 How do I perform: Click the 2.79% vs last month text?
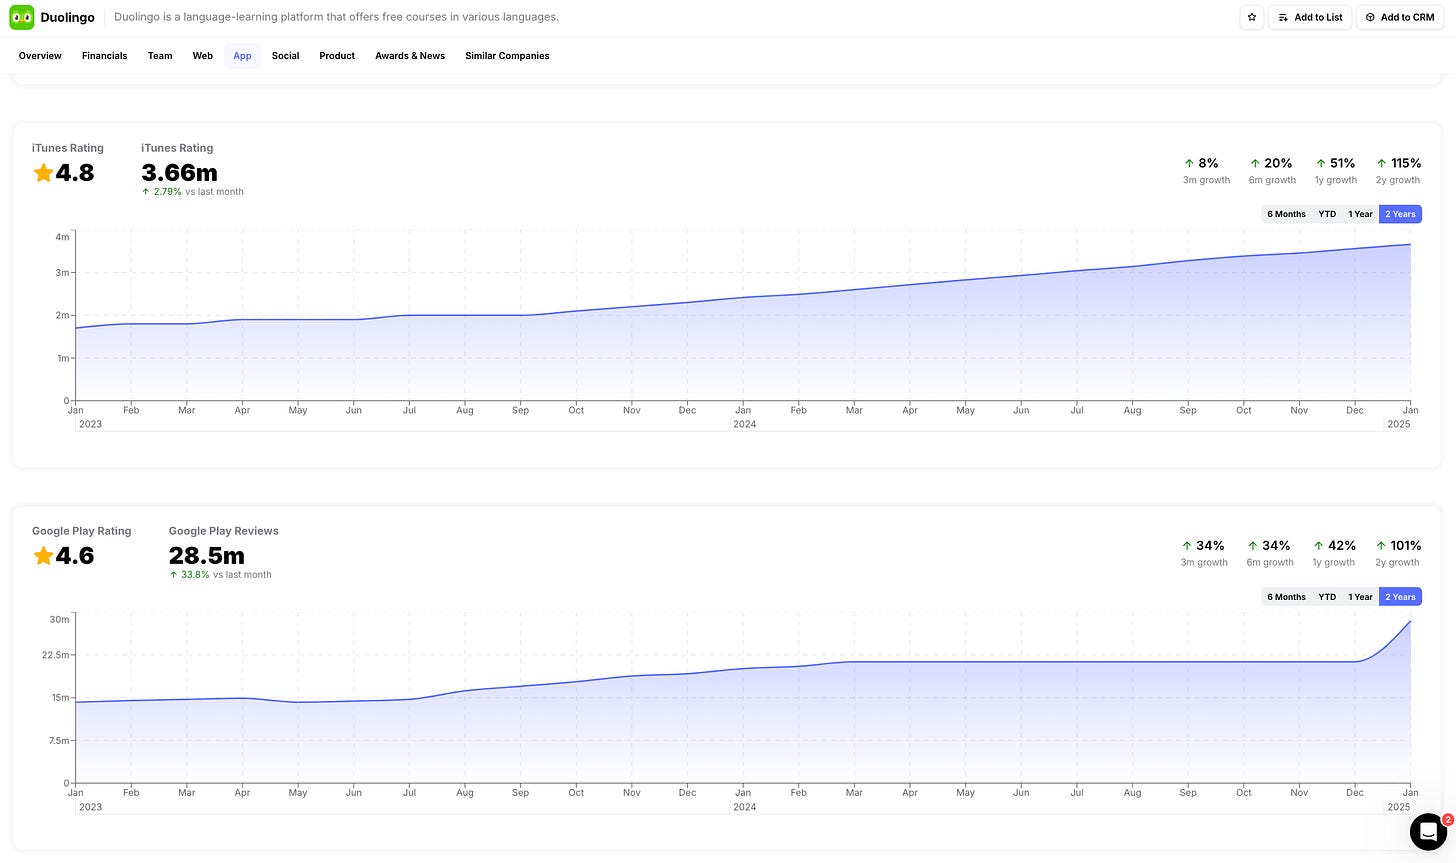pos(193,192)
